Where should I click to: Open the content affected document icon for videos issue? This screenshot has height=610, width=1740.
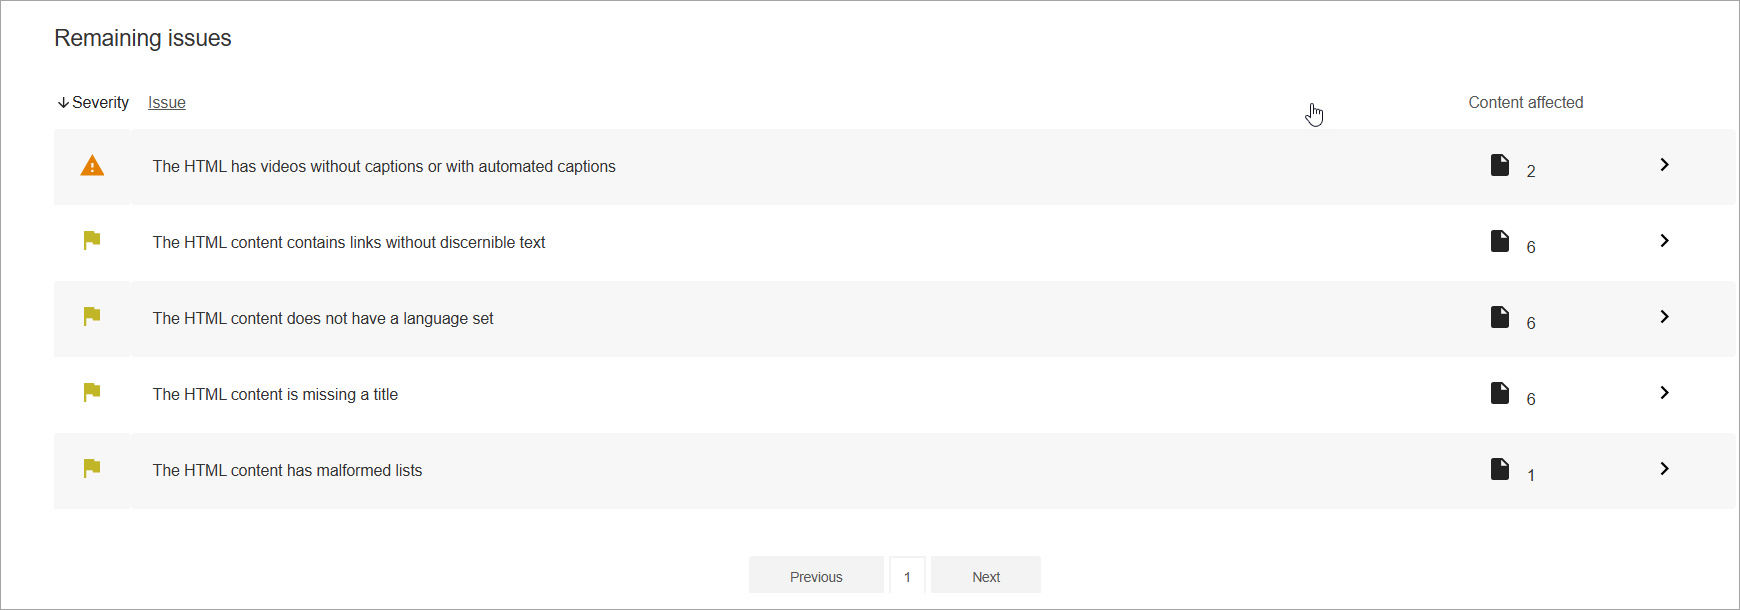tap(1500, 165)
